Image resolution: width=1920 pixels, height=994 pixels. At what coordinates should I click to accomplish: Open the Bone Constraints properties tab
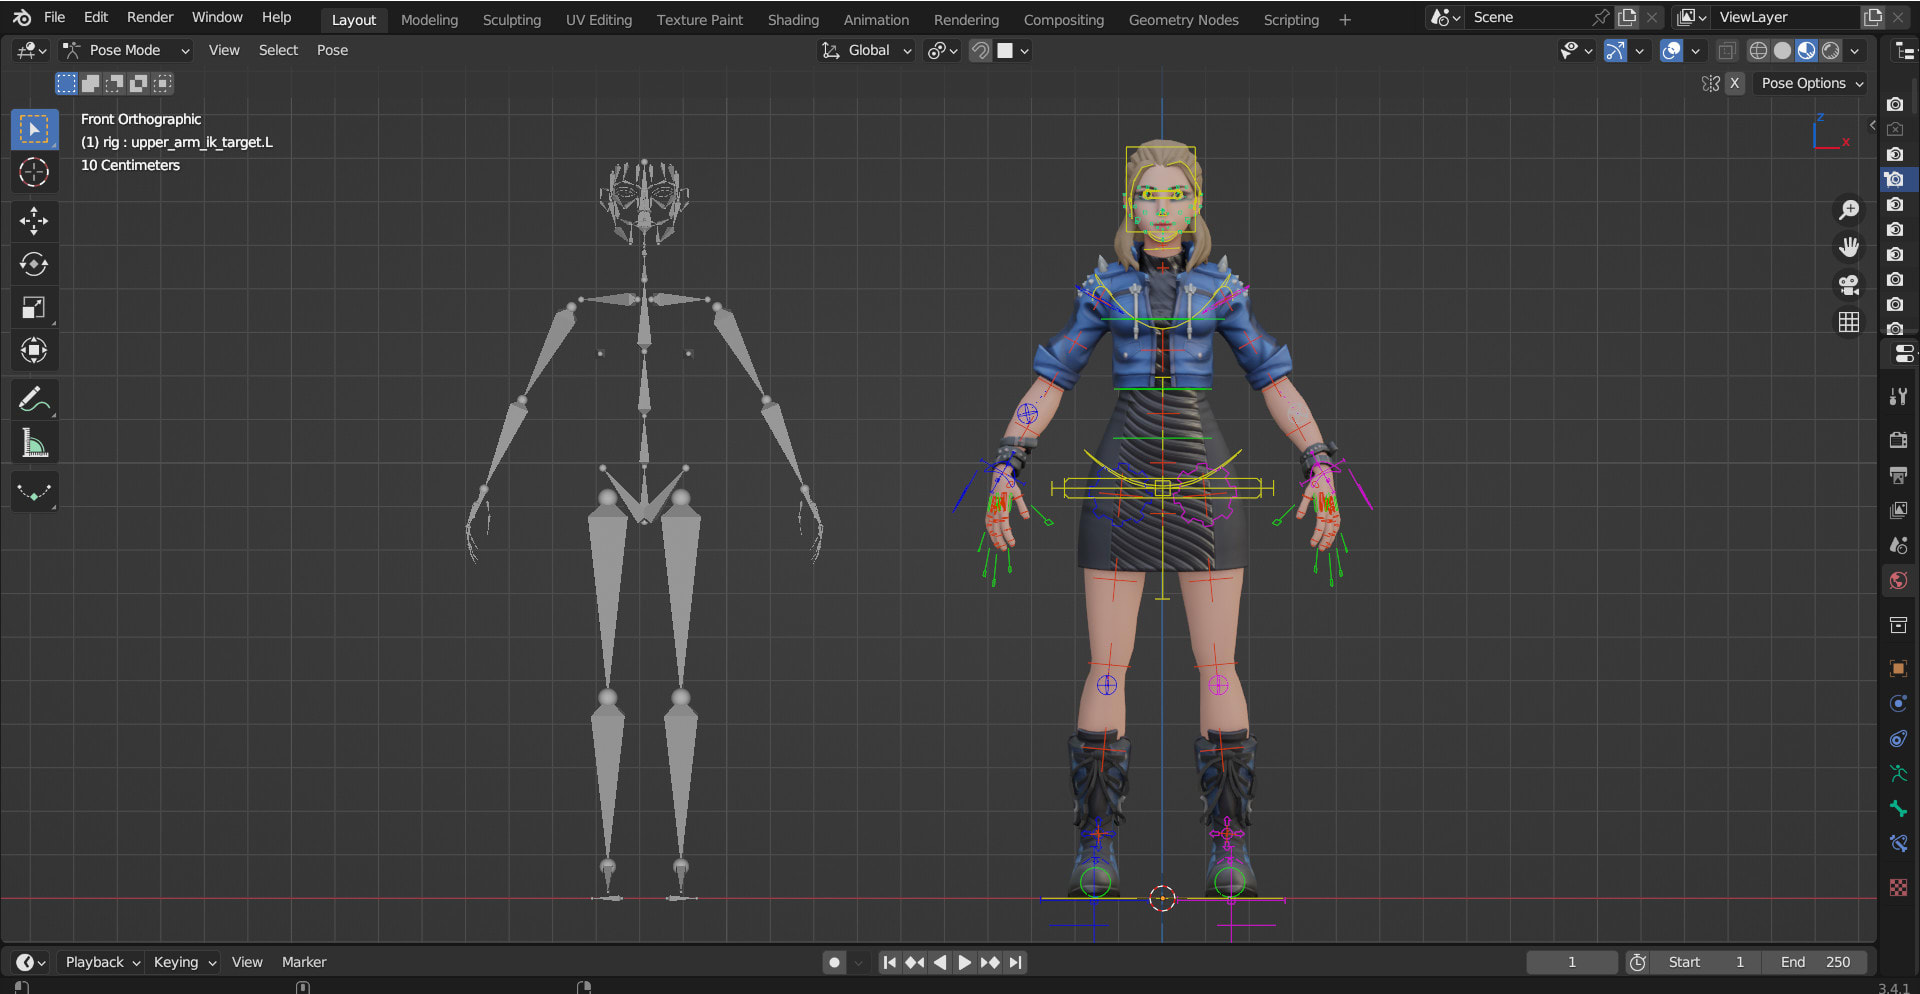click(x=1898, y=843)
